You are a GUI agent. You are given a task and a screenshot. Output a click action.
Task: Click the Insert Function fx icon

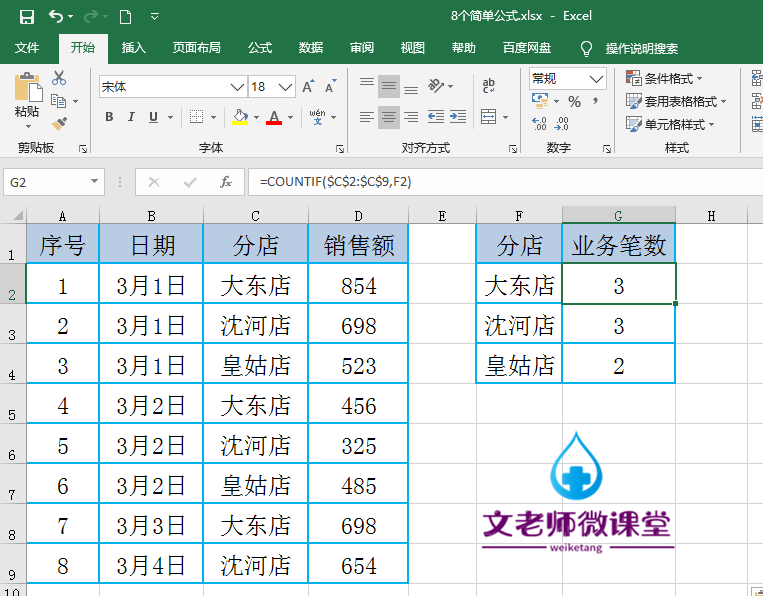(x=226, y=182)
